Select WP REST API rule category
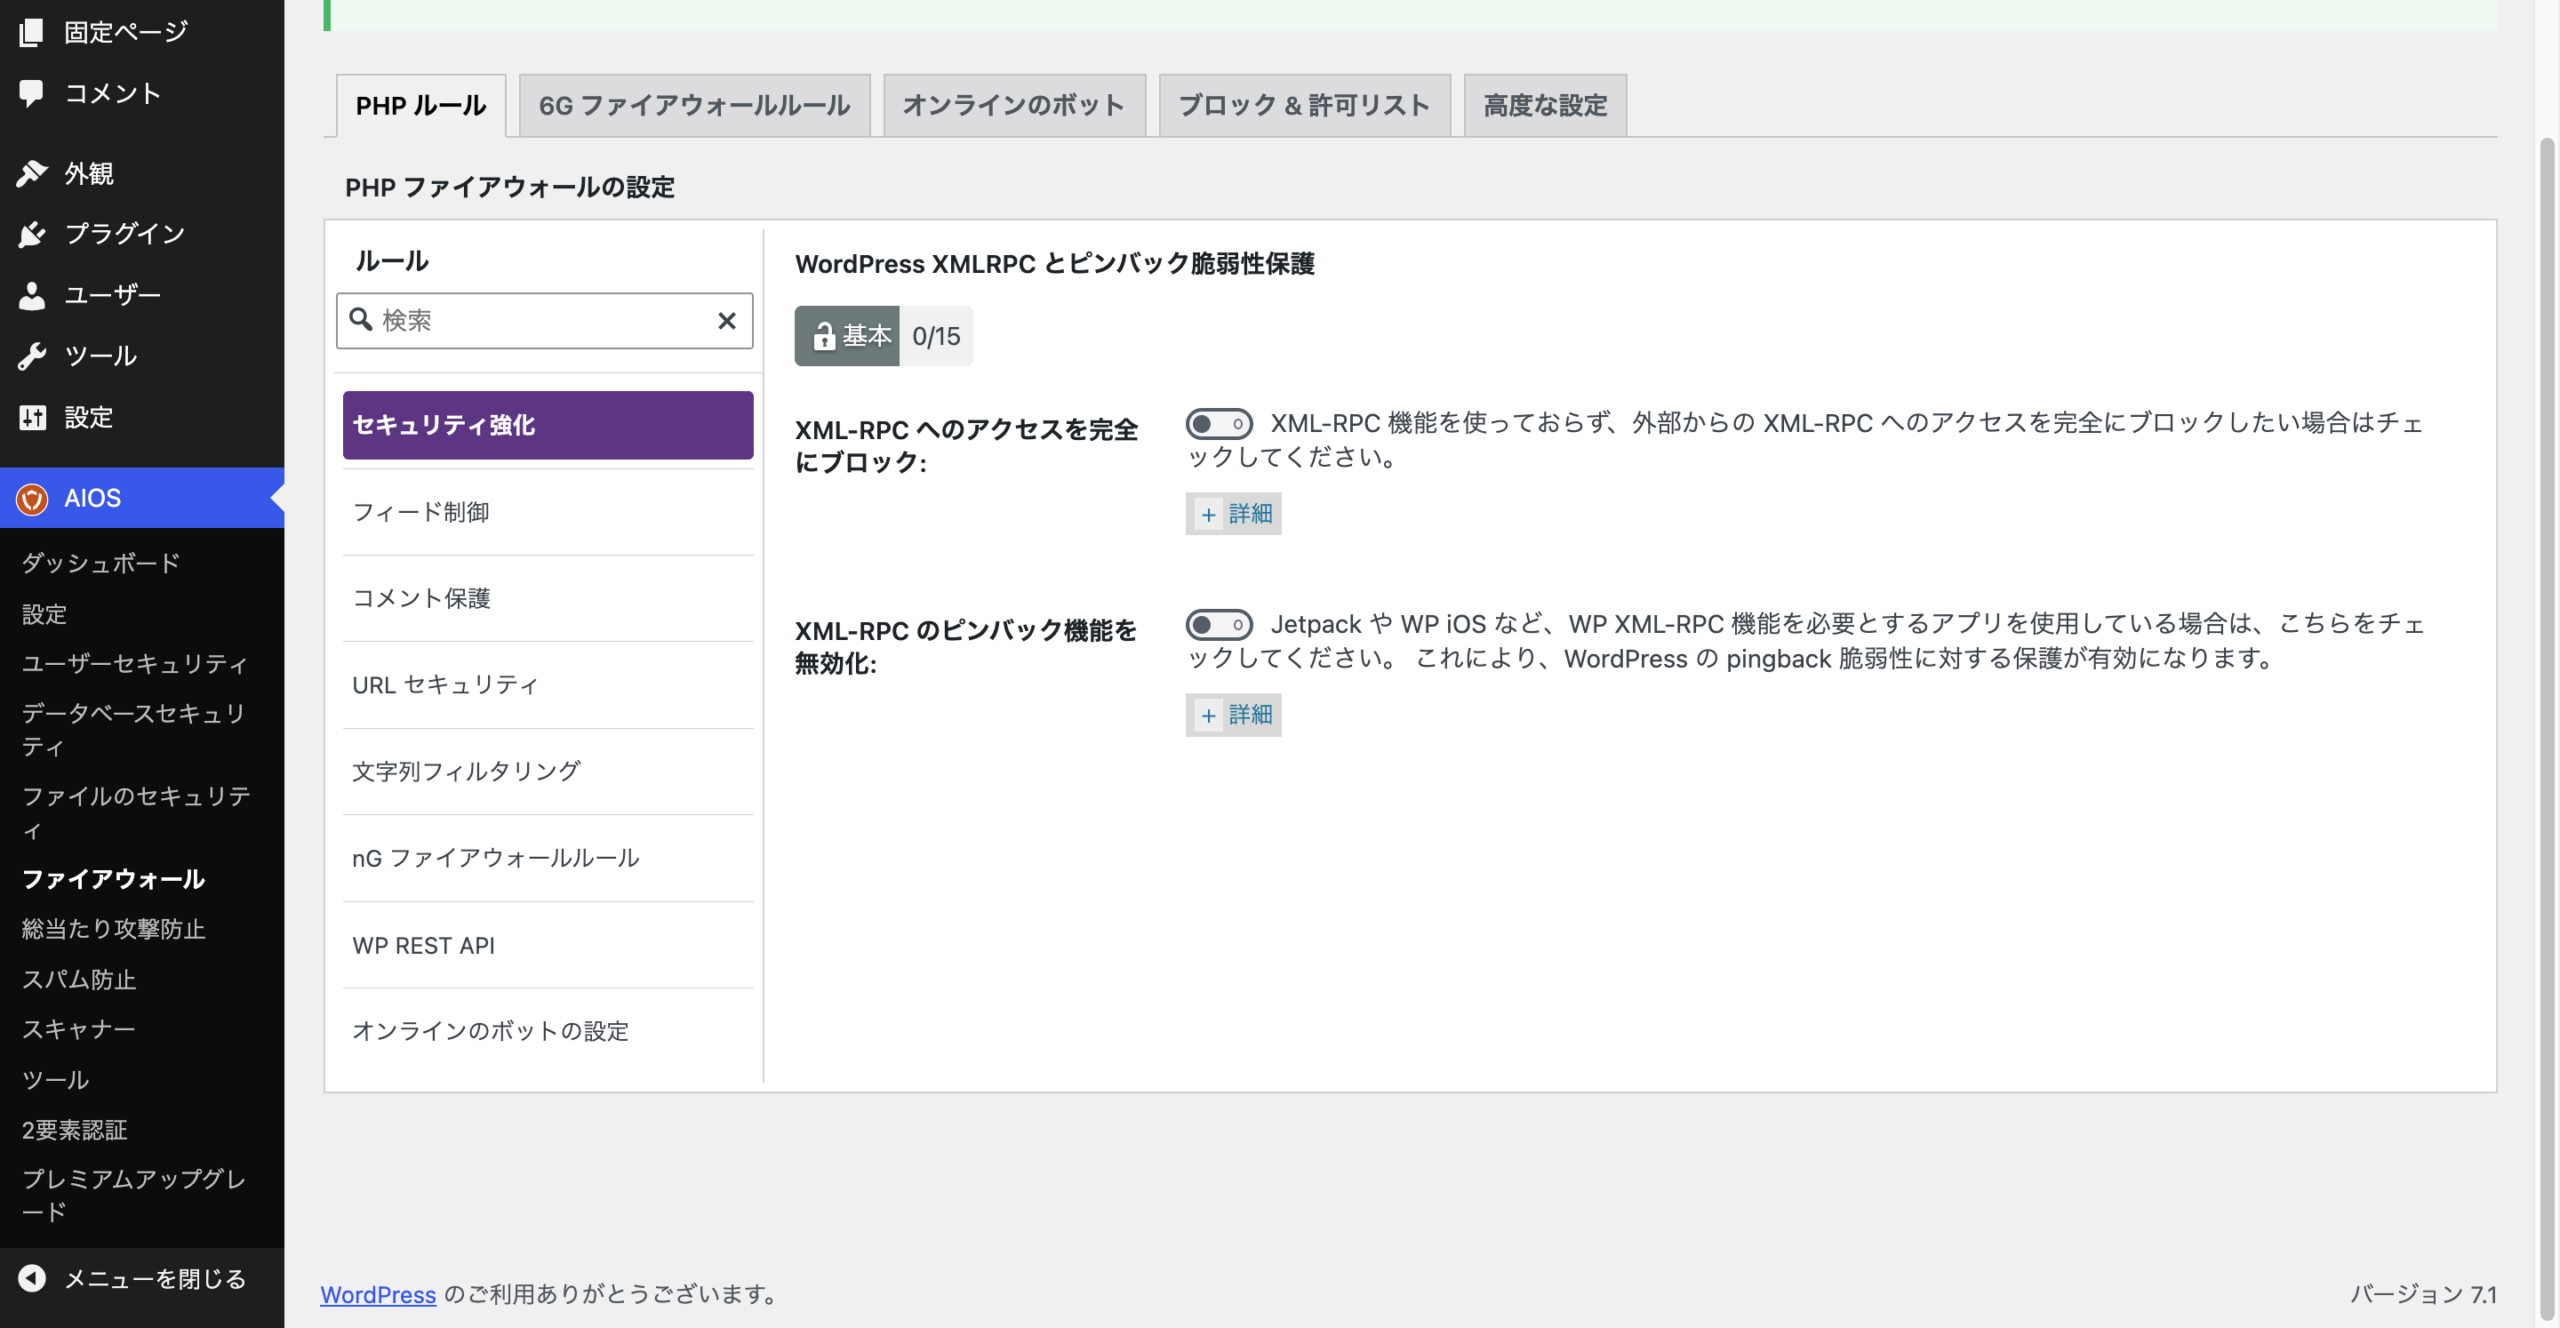The width and height of the screenshot is (2560, 1328). 548,945
